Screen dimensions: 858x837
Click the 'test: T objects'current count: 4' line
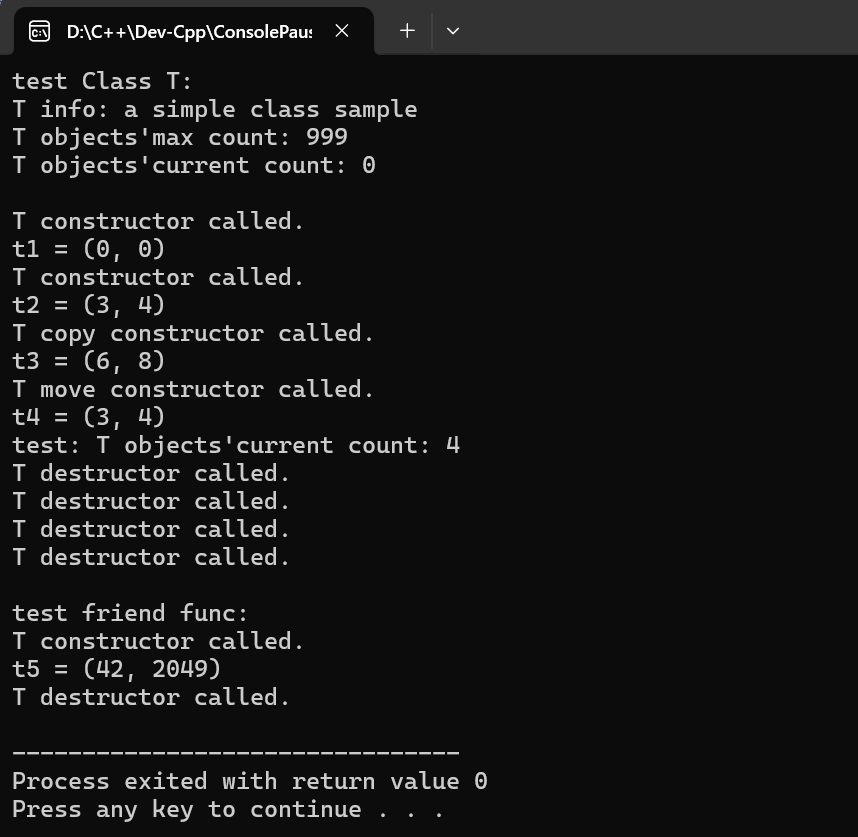click(236, 445)
